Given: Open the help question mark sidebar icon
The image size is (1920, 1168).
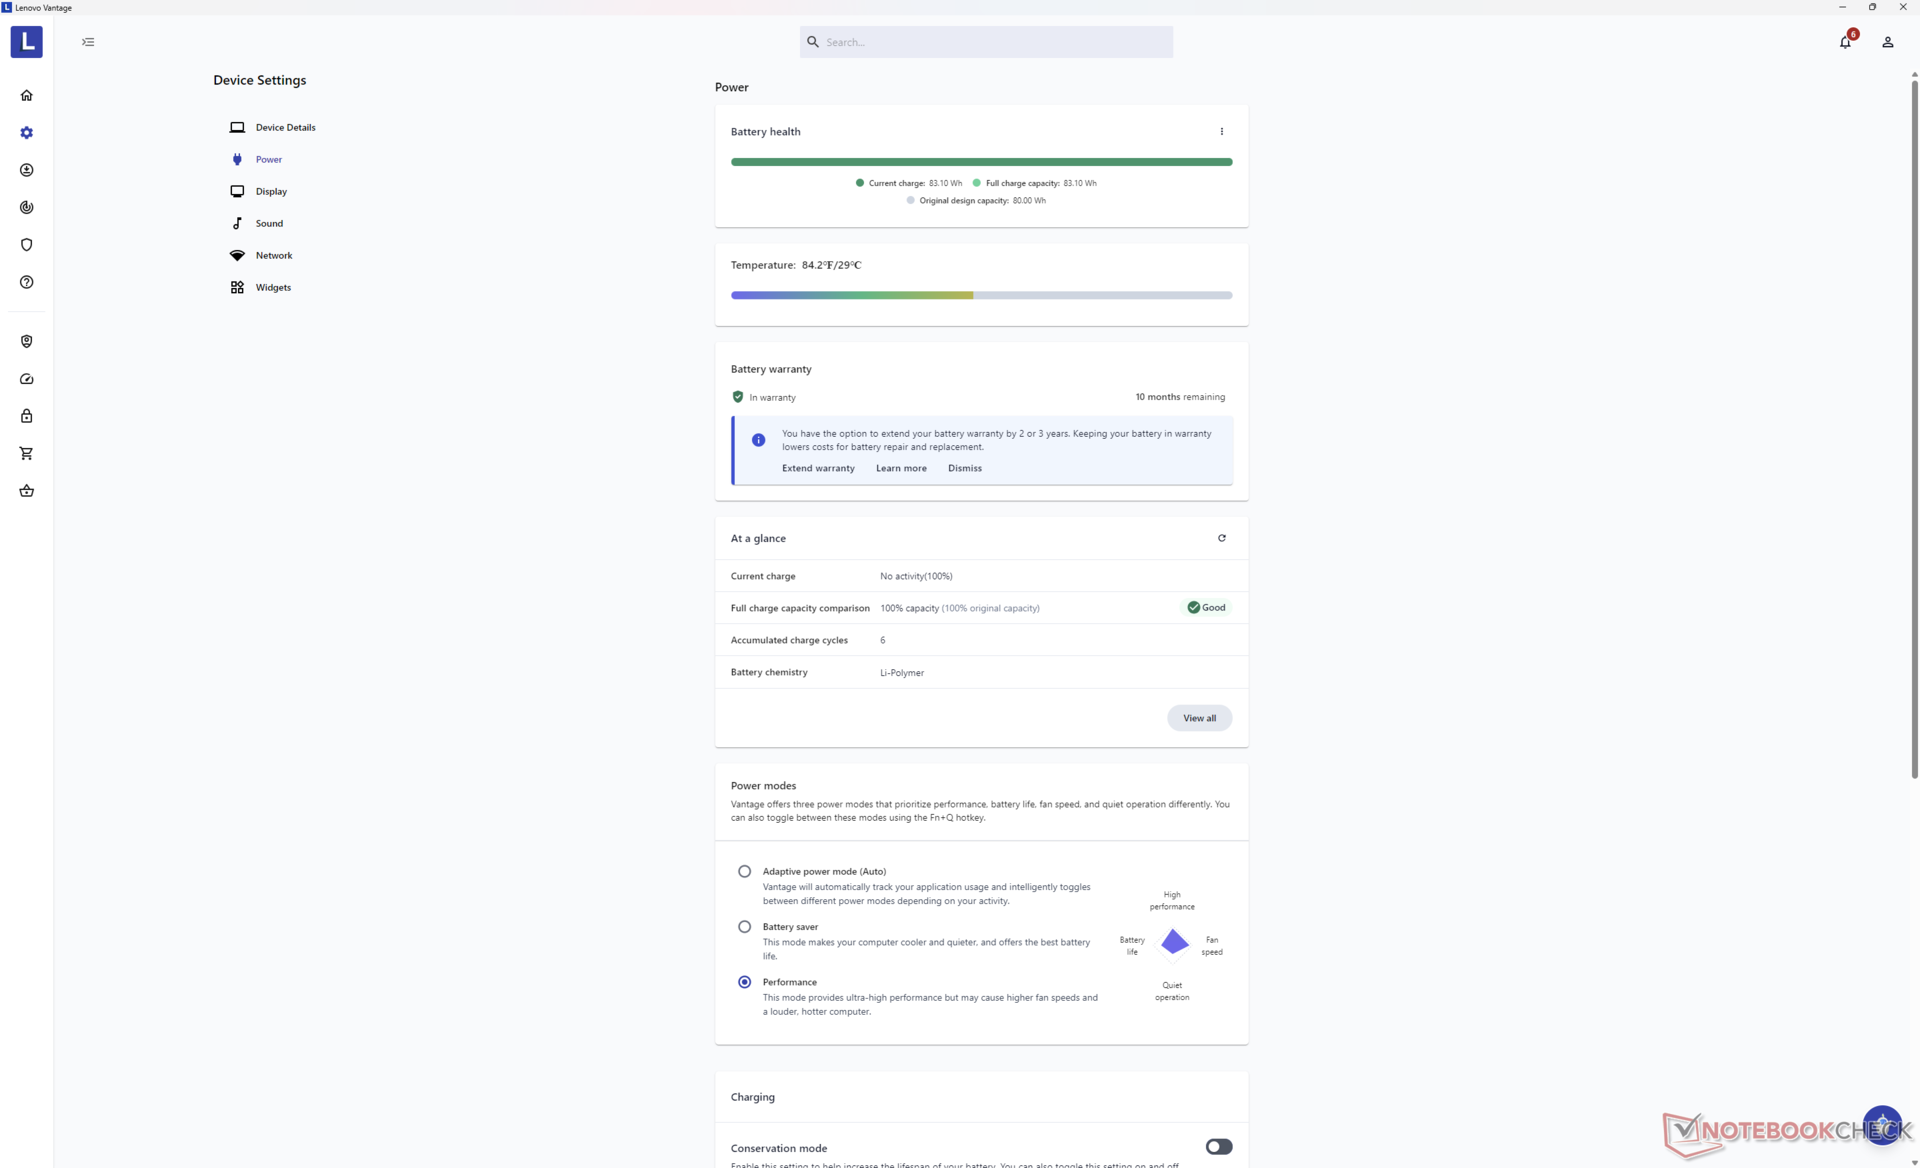Looking at the screenshot, I should (x=27, y=282).
